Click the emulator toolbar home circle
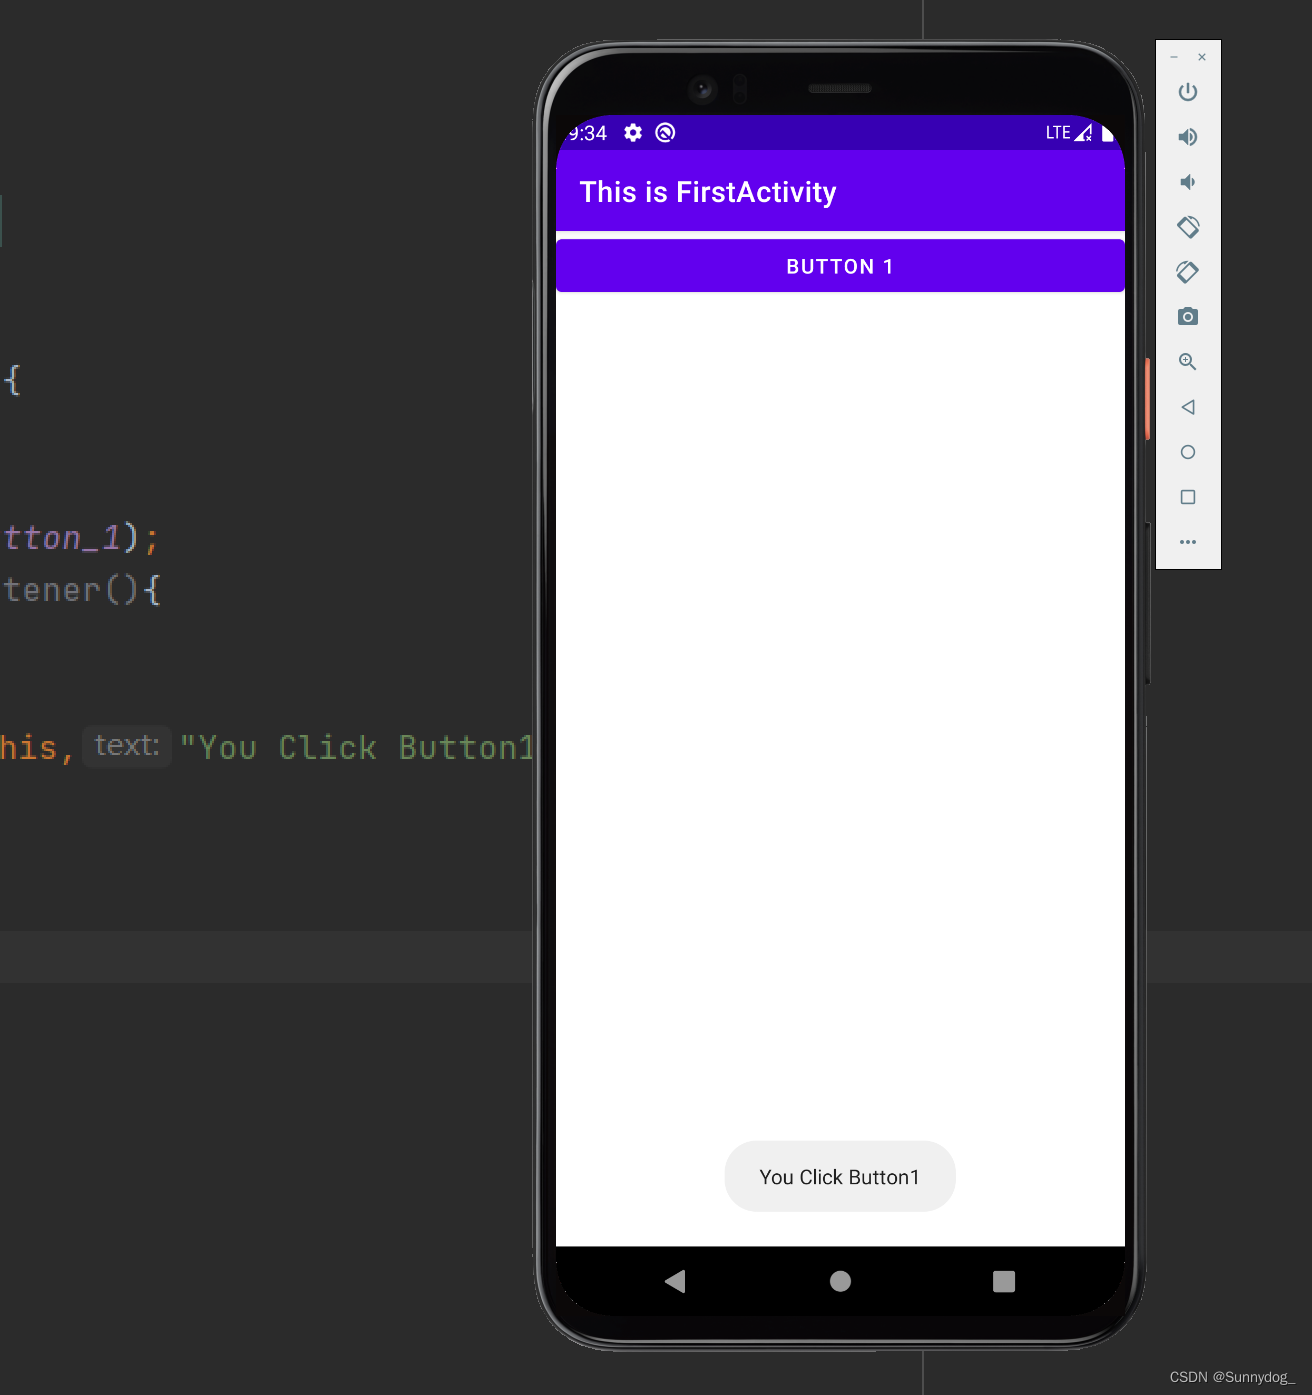Screen dimensions: 1312x1395 1188,452
